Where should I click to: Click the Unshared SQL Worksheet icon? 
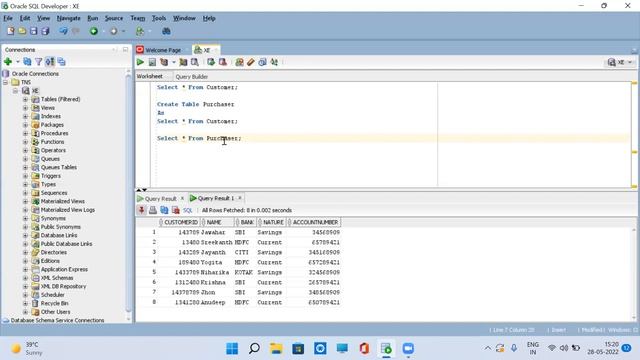point(239,62)
